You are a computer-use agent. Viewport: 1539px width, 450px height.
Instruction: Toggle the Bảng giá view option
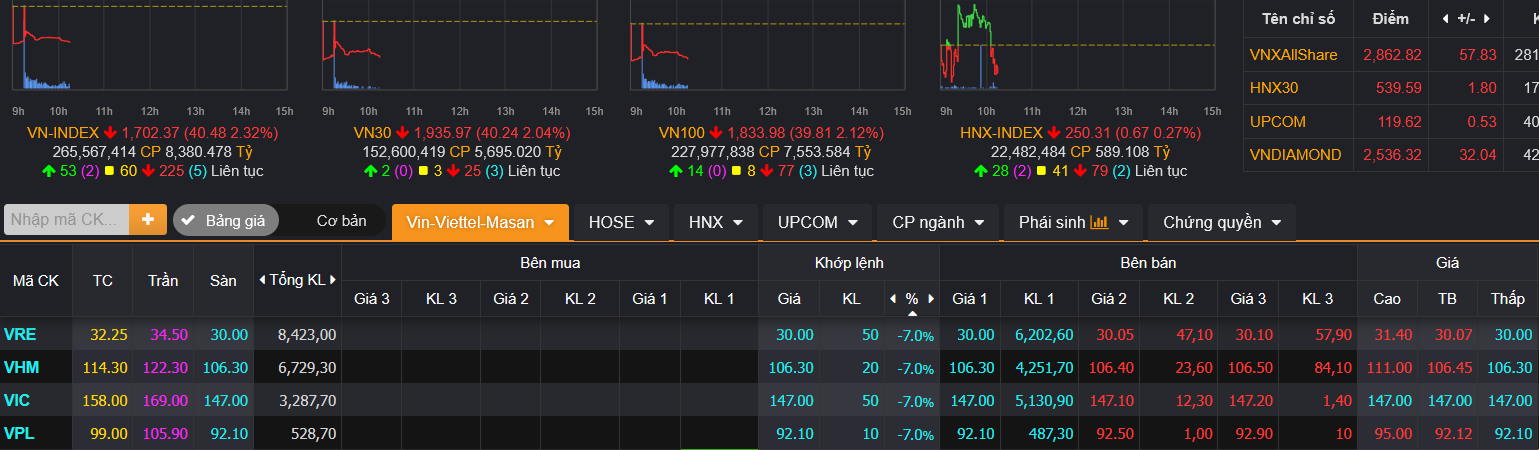[224, 221]
